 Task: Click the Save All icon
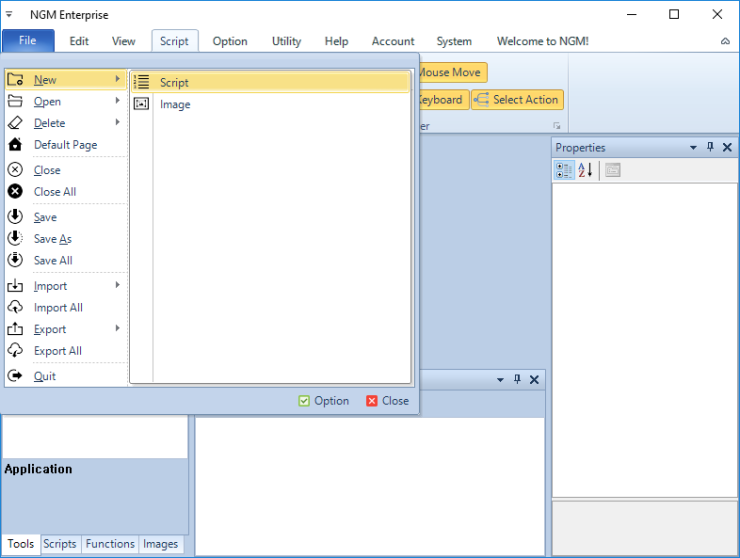click(15, 260)
